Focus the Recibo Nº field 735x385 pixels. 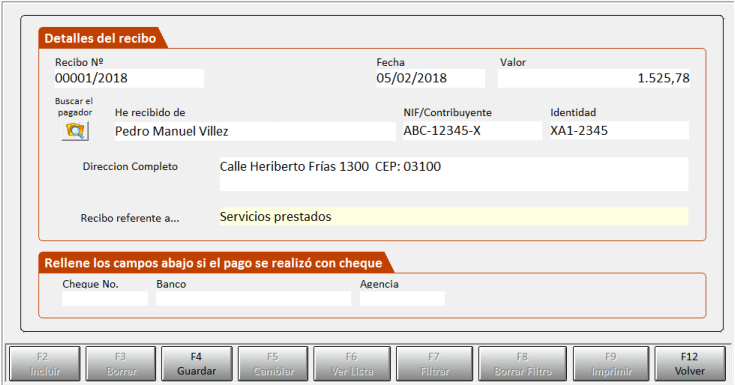point(129,78)
